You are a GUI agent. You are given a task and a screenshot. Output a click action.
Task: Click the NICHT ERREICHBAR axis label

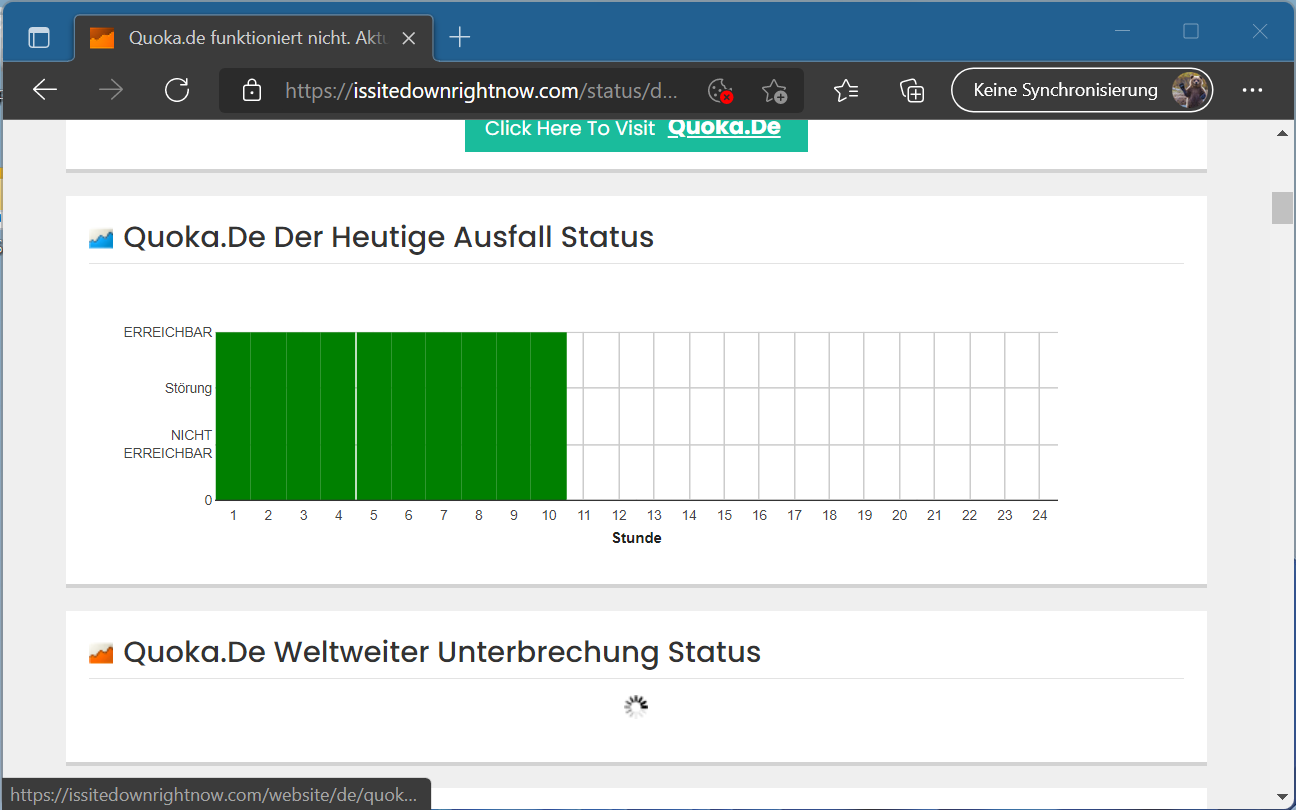click(168, 444)
